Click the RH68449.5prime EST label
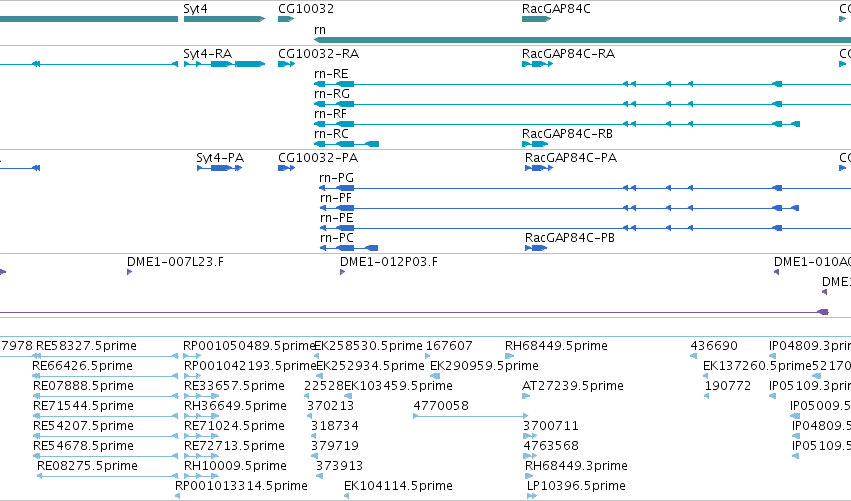Screen dimensions: 851x501 (x=556, y=346)
